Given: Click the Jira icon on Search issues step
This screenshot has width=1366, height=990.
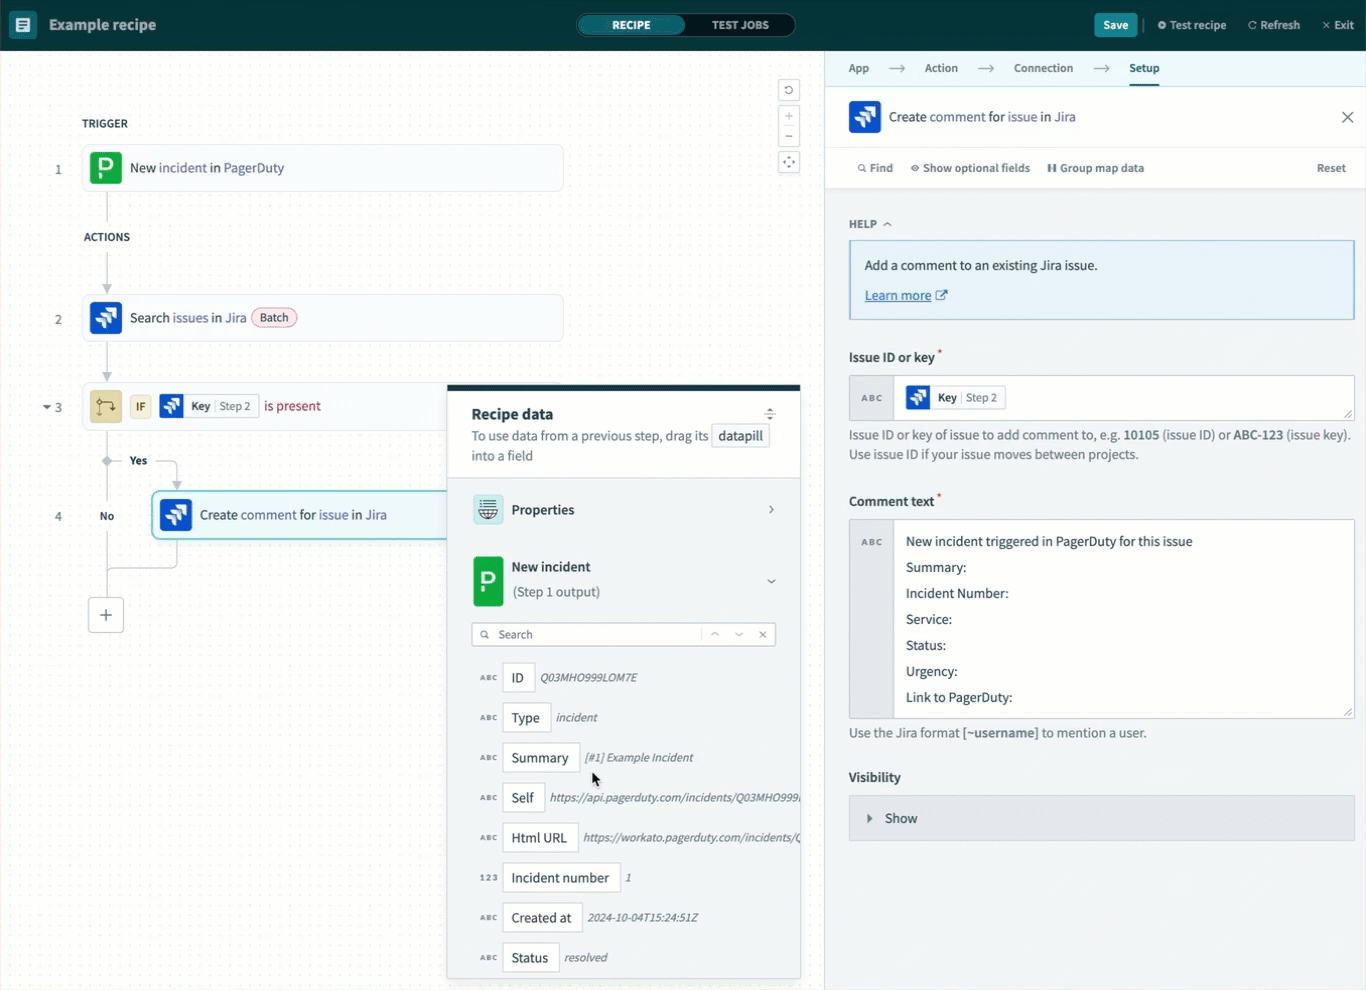Looking at the screenshot, I should pyautogui.click(x=105, y=317).
